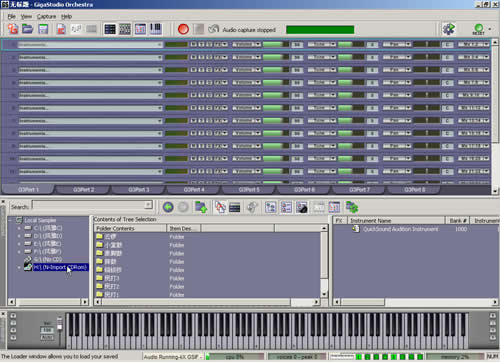Adjust the keyboard velocity slider

click(x=60, y=328)
